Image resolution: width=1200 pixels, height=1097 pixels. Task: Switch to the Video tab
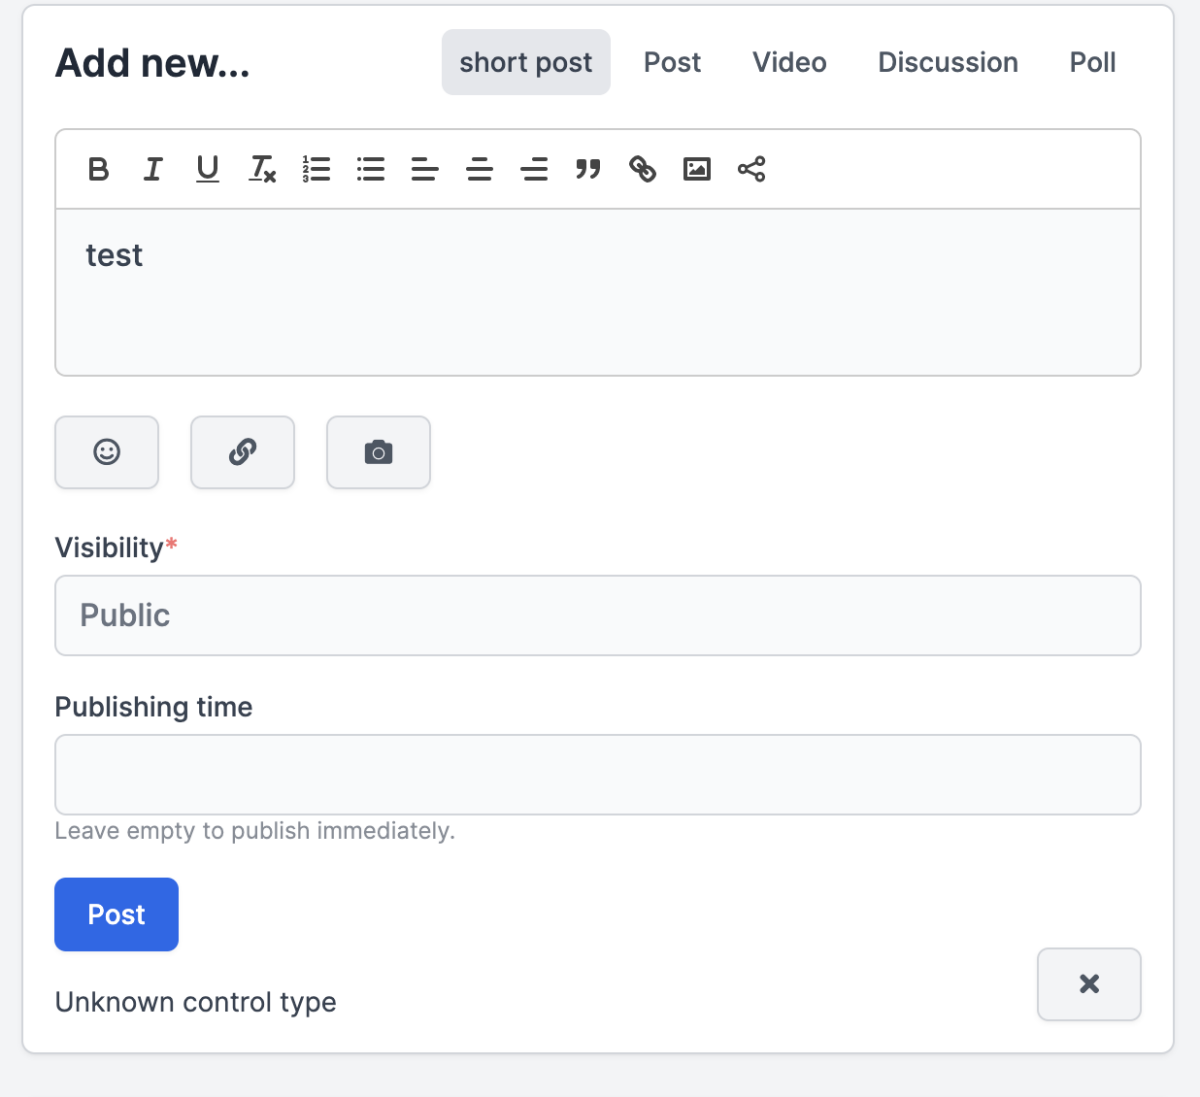point(789,62)
